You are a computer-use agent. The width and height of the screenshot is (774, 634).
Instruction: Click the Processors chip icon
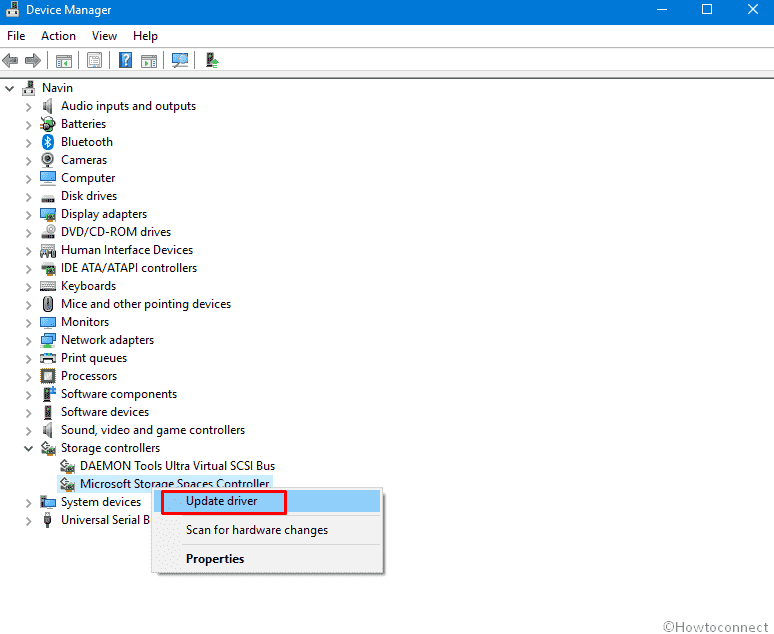48,376
